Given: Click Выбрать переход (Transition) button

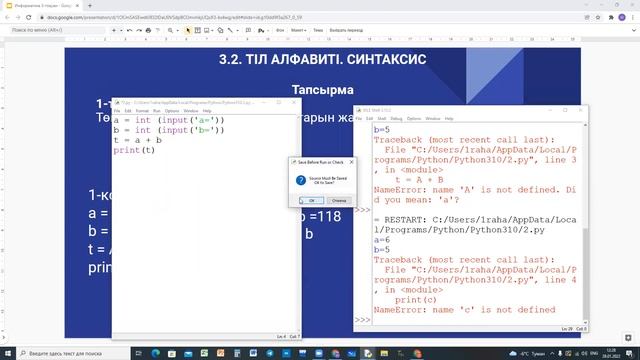Looking at the screenshot, I should [346, 30].
